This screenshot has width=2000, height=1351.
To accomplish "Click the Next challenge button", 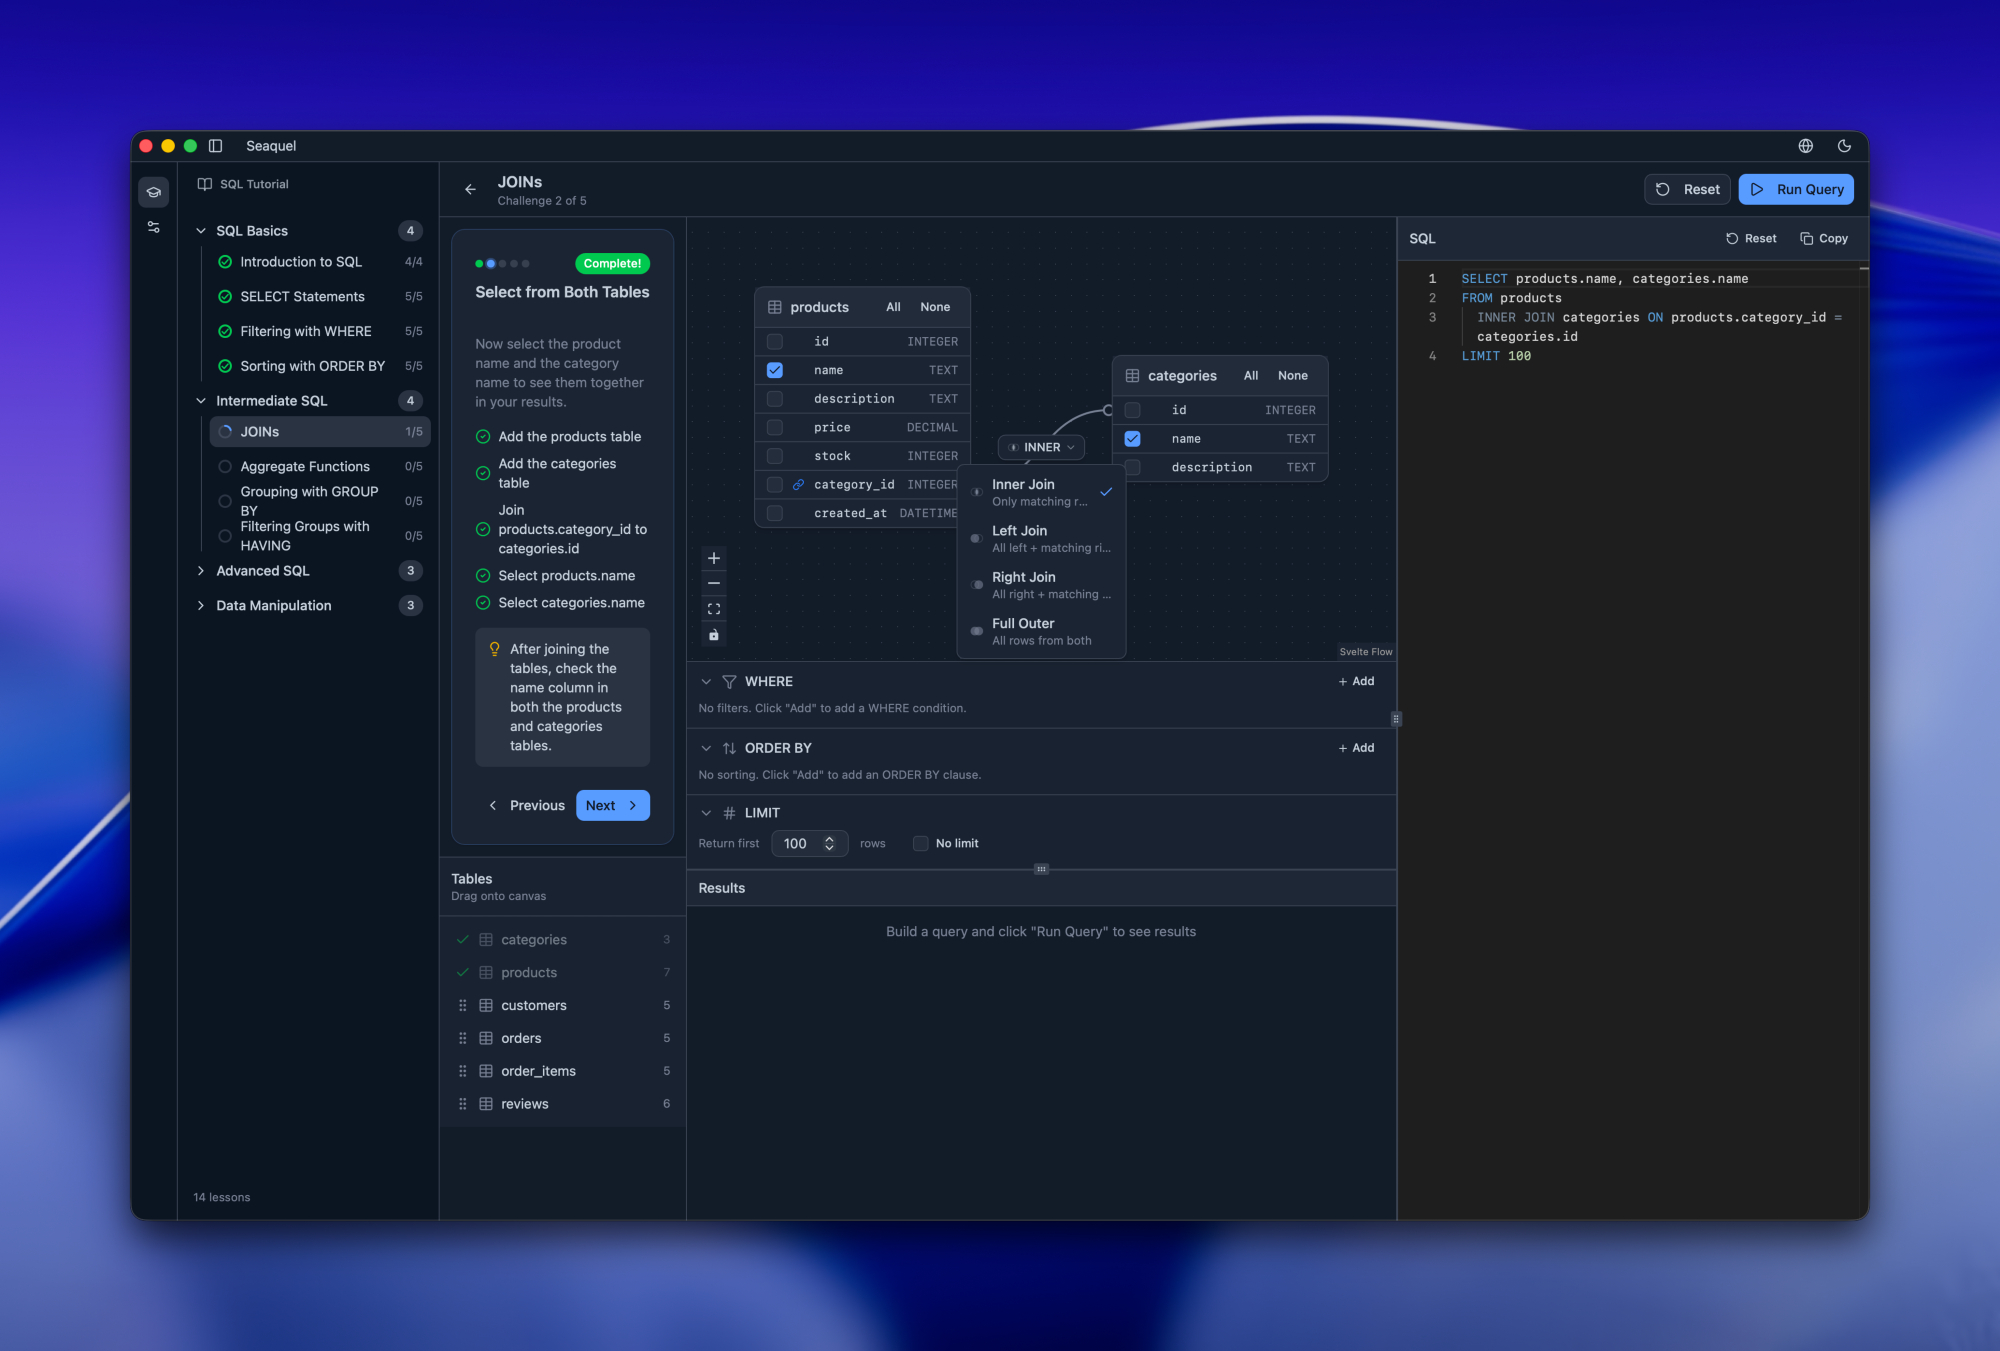I will point(612,806).
